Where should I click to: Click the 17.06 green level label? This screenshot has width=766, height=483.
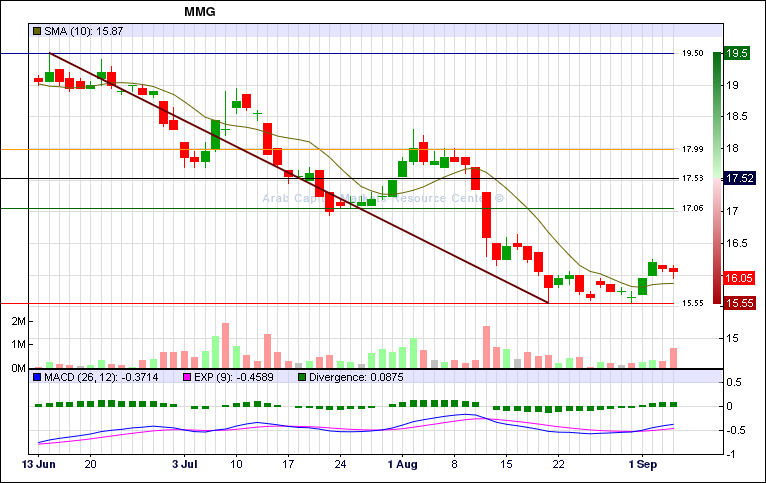[693, 209]
